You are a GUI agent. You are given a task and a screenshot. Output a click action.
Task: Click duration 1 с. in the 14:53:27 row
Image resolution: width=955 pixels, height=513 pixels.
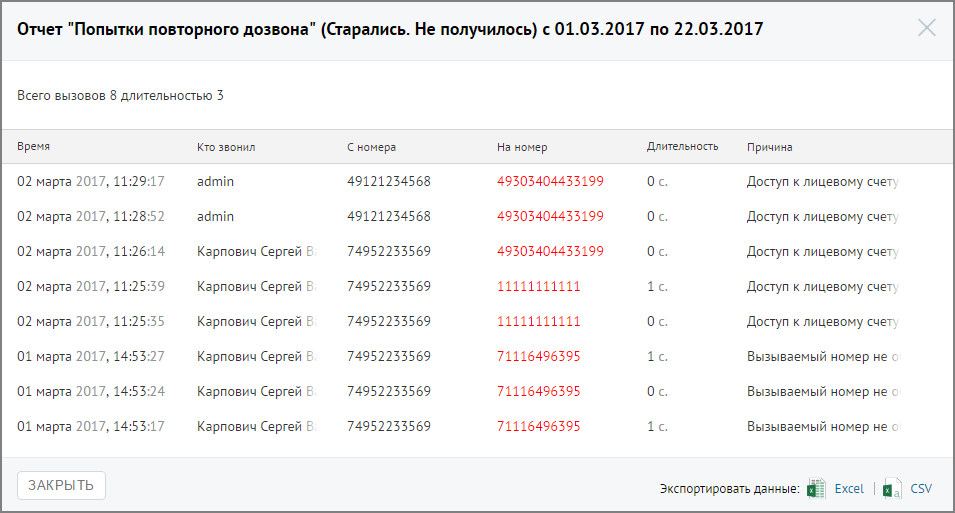657,356
